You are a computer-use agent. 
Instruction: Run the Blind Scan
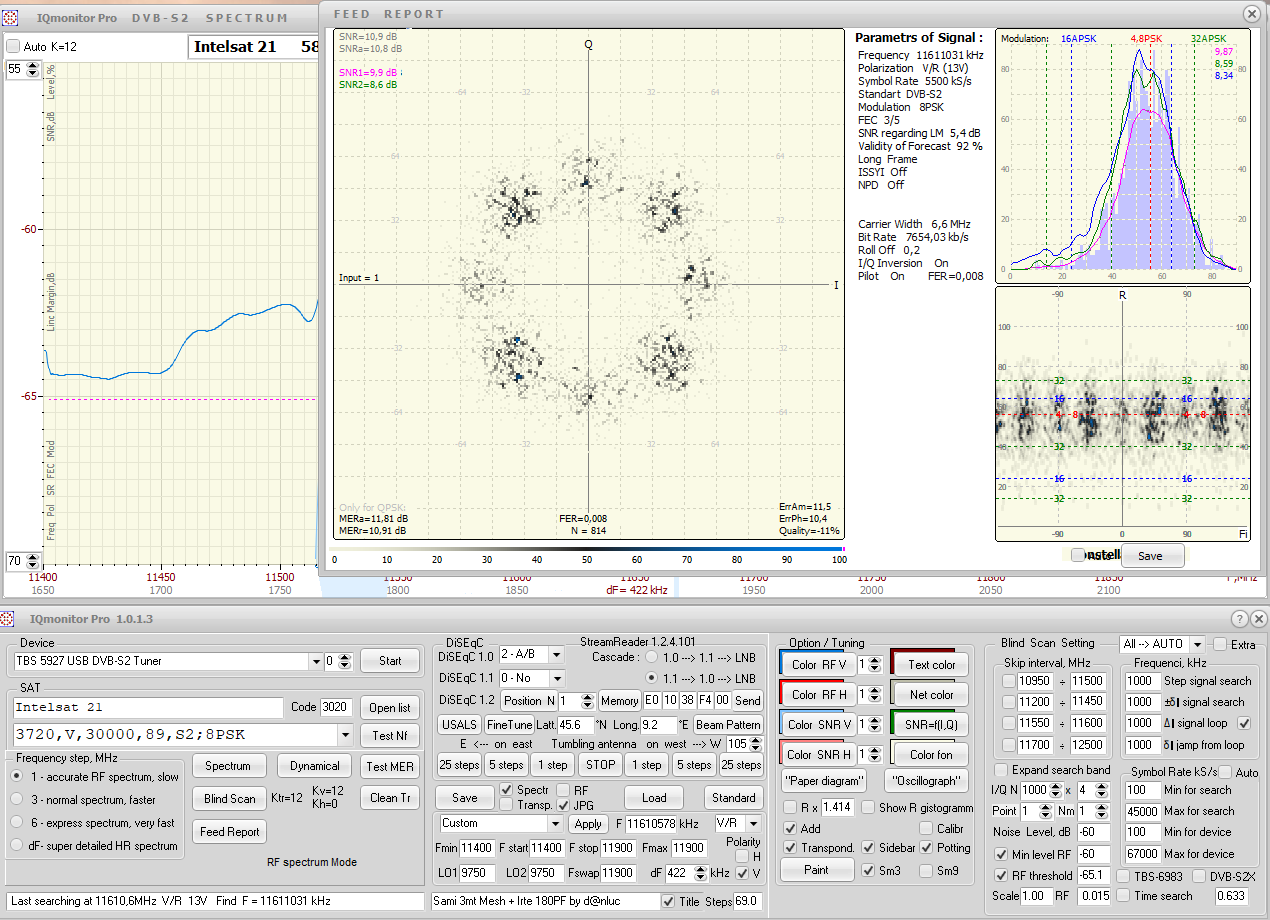point(229,799)
